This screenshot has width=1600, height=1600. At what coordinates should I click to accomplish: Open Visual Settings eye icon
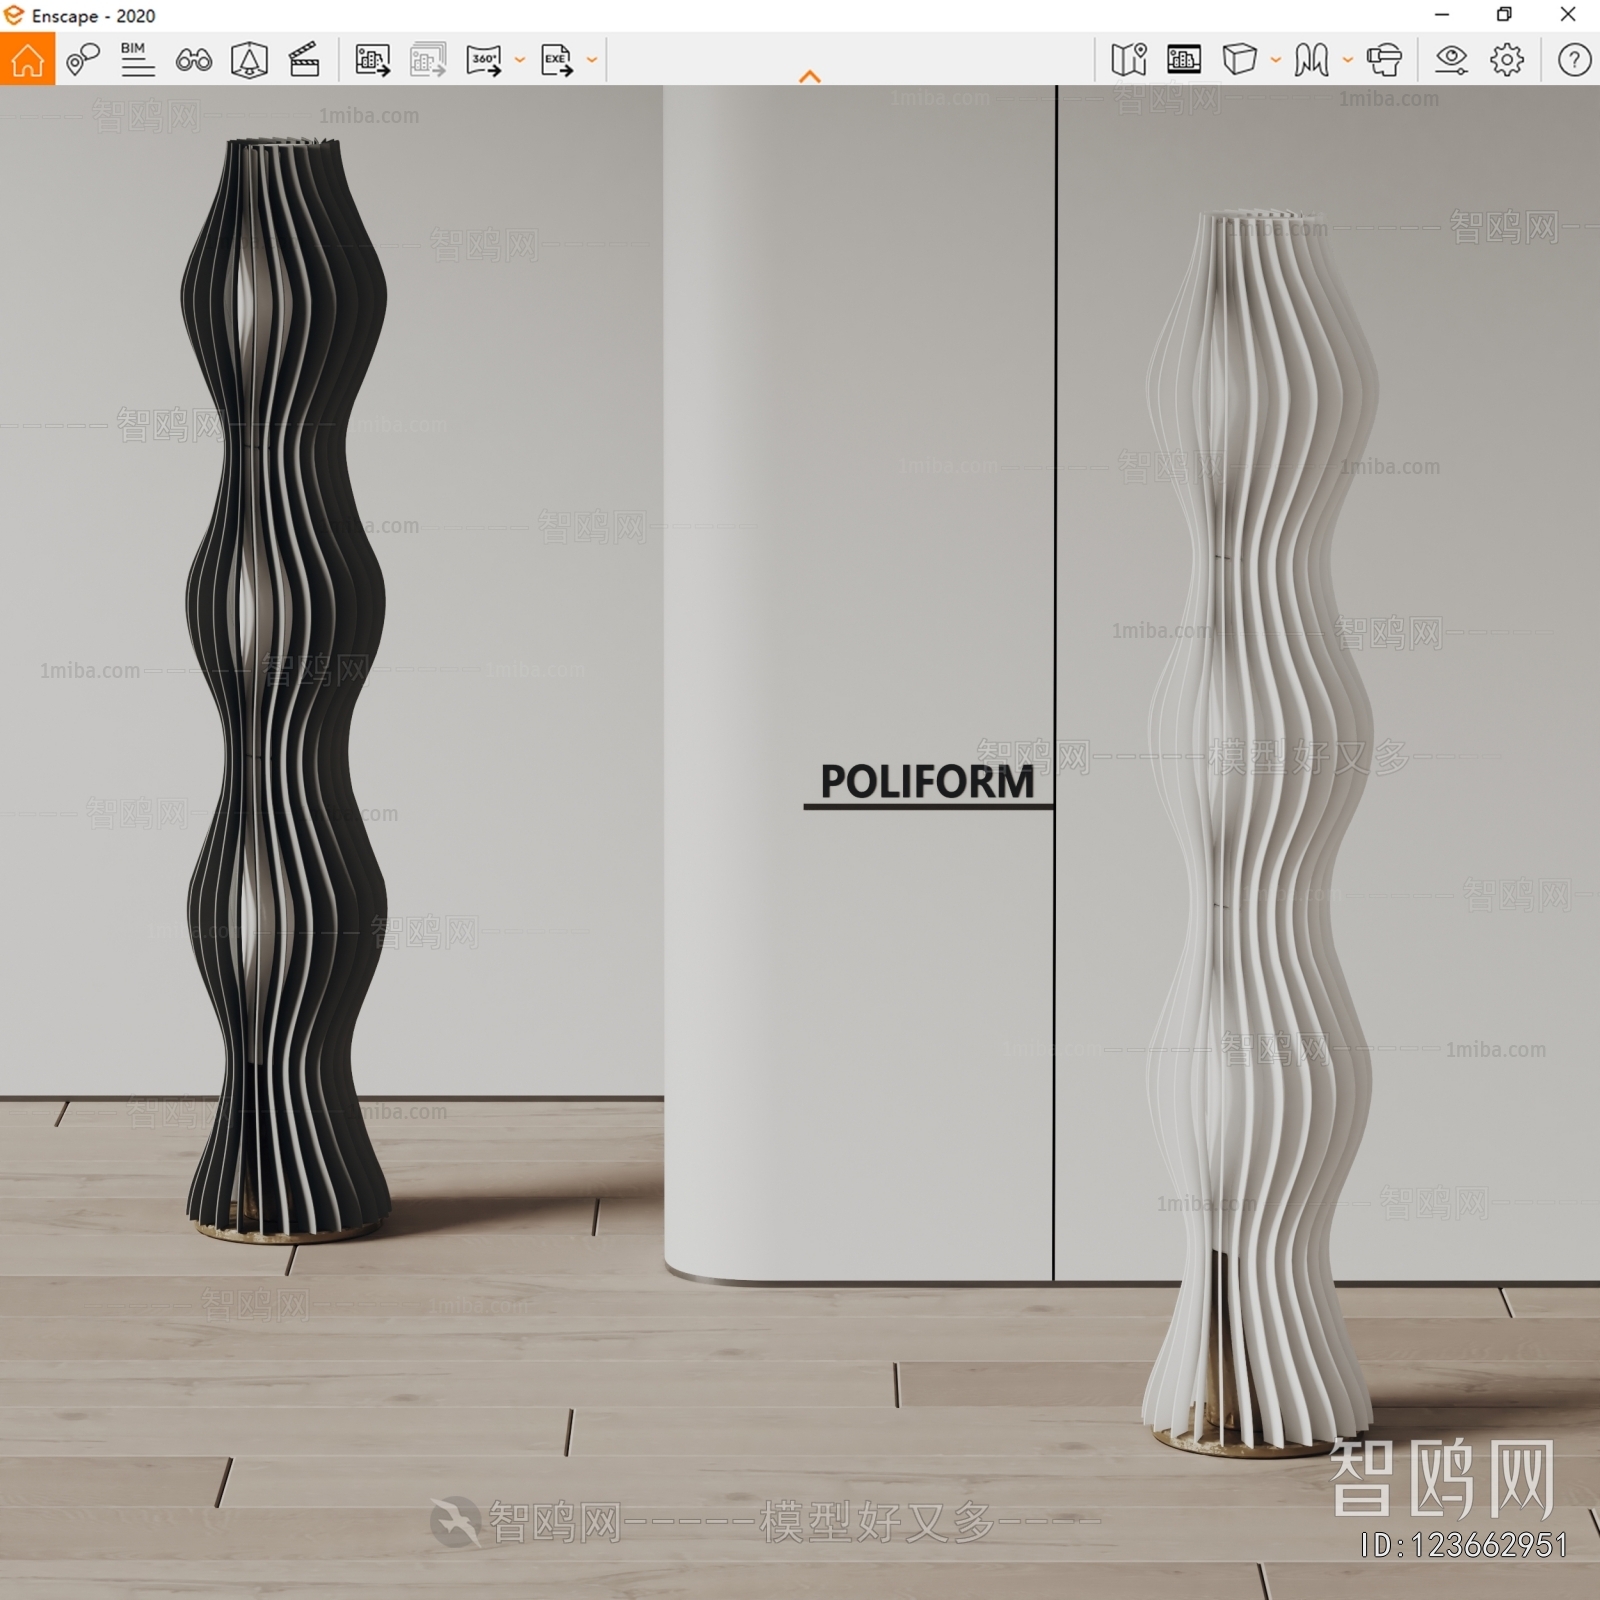(x=1451, y=60)
